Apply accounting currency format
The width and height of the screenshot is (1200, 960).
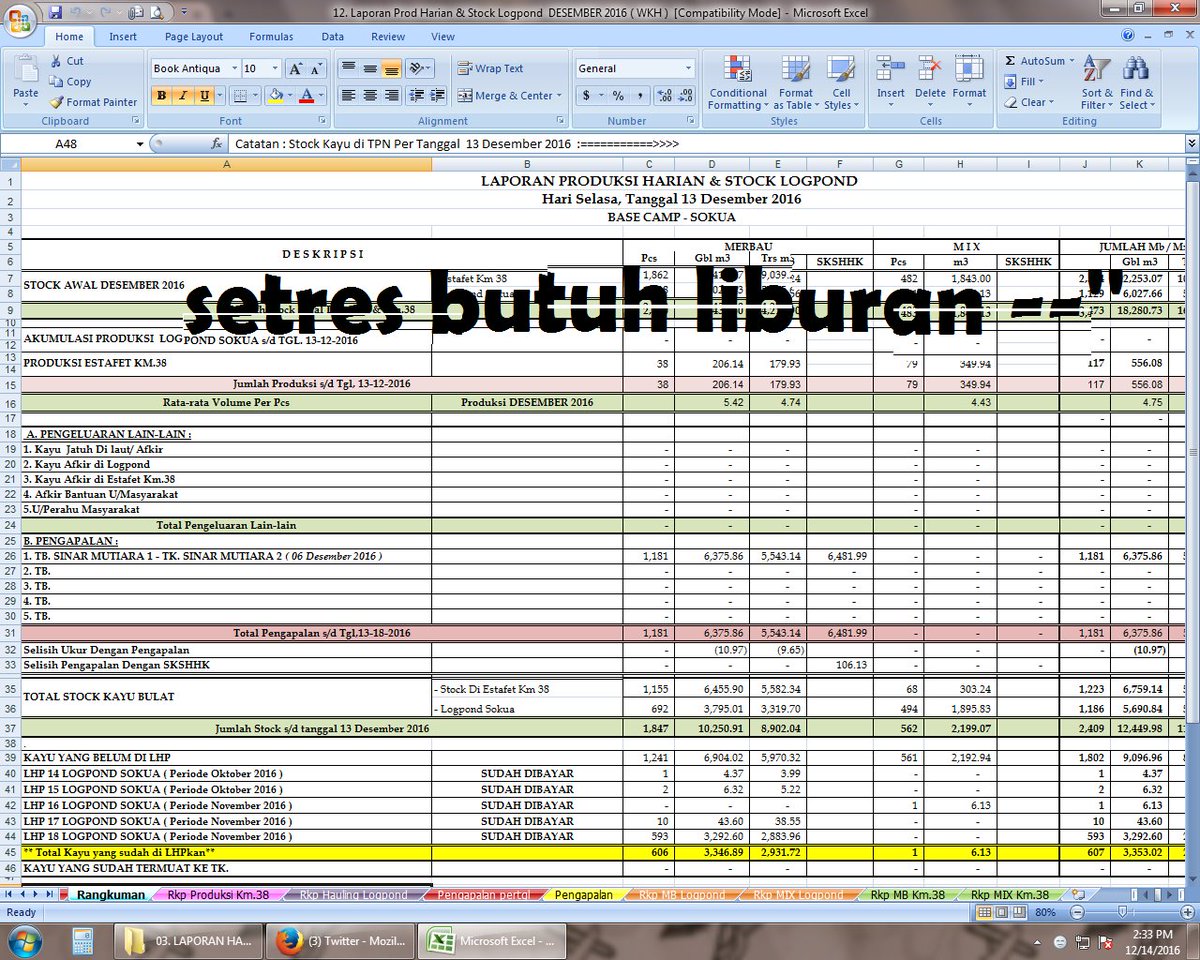click(586, 96)
